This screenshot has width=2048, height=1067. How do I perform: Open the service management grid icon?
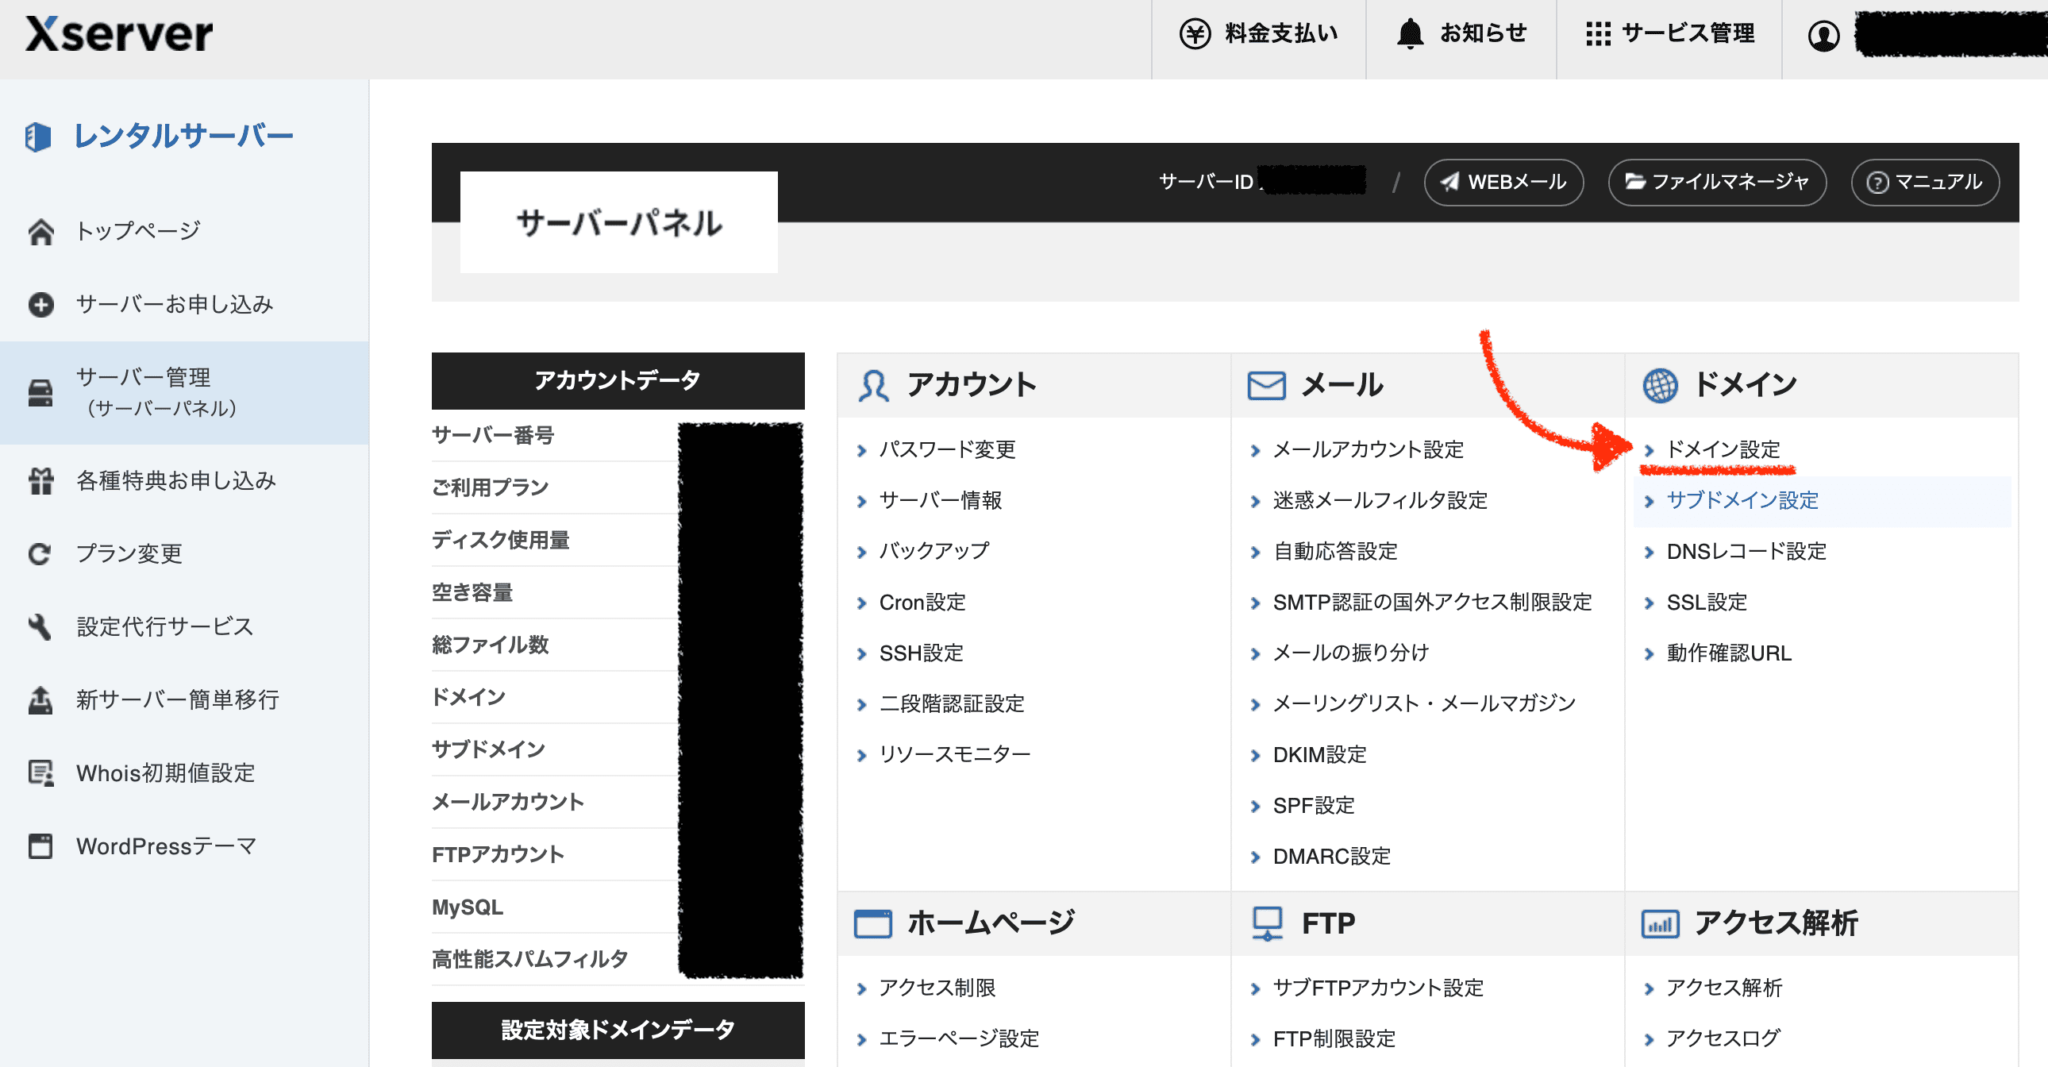1598,34
